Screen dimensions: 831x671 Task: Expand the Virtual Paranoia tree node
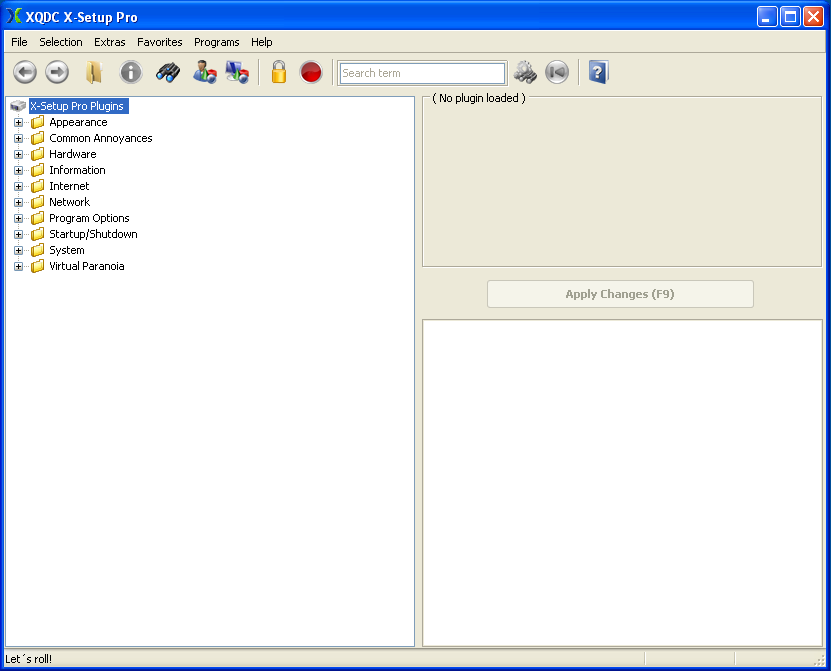(19, 266)
